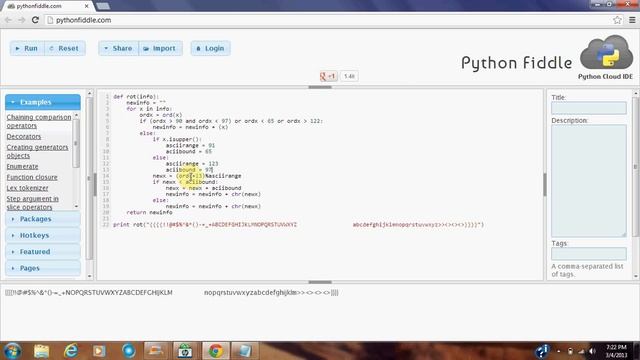Launch Internet Explorer from taskbar
The width and height of the screenshot is (640, 360).
tap(71, 351)
